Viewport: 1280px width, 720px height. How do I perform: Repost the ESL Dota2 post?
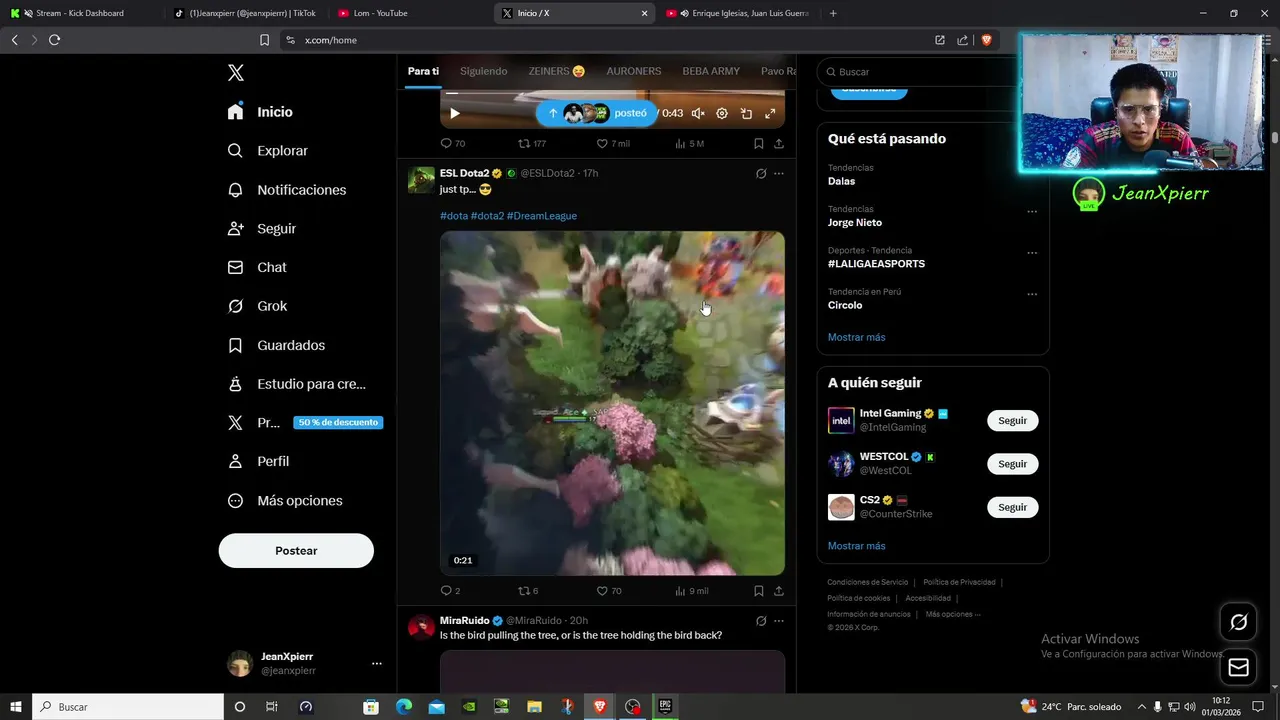tap(527, 591)
